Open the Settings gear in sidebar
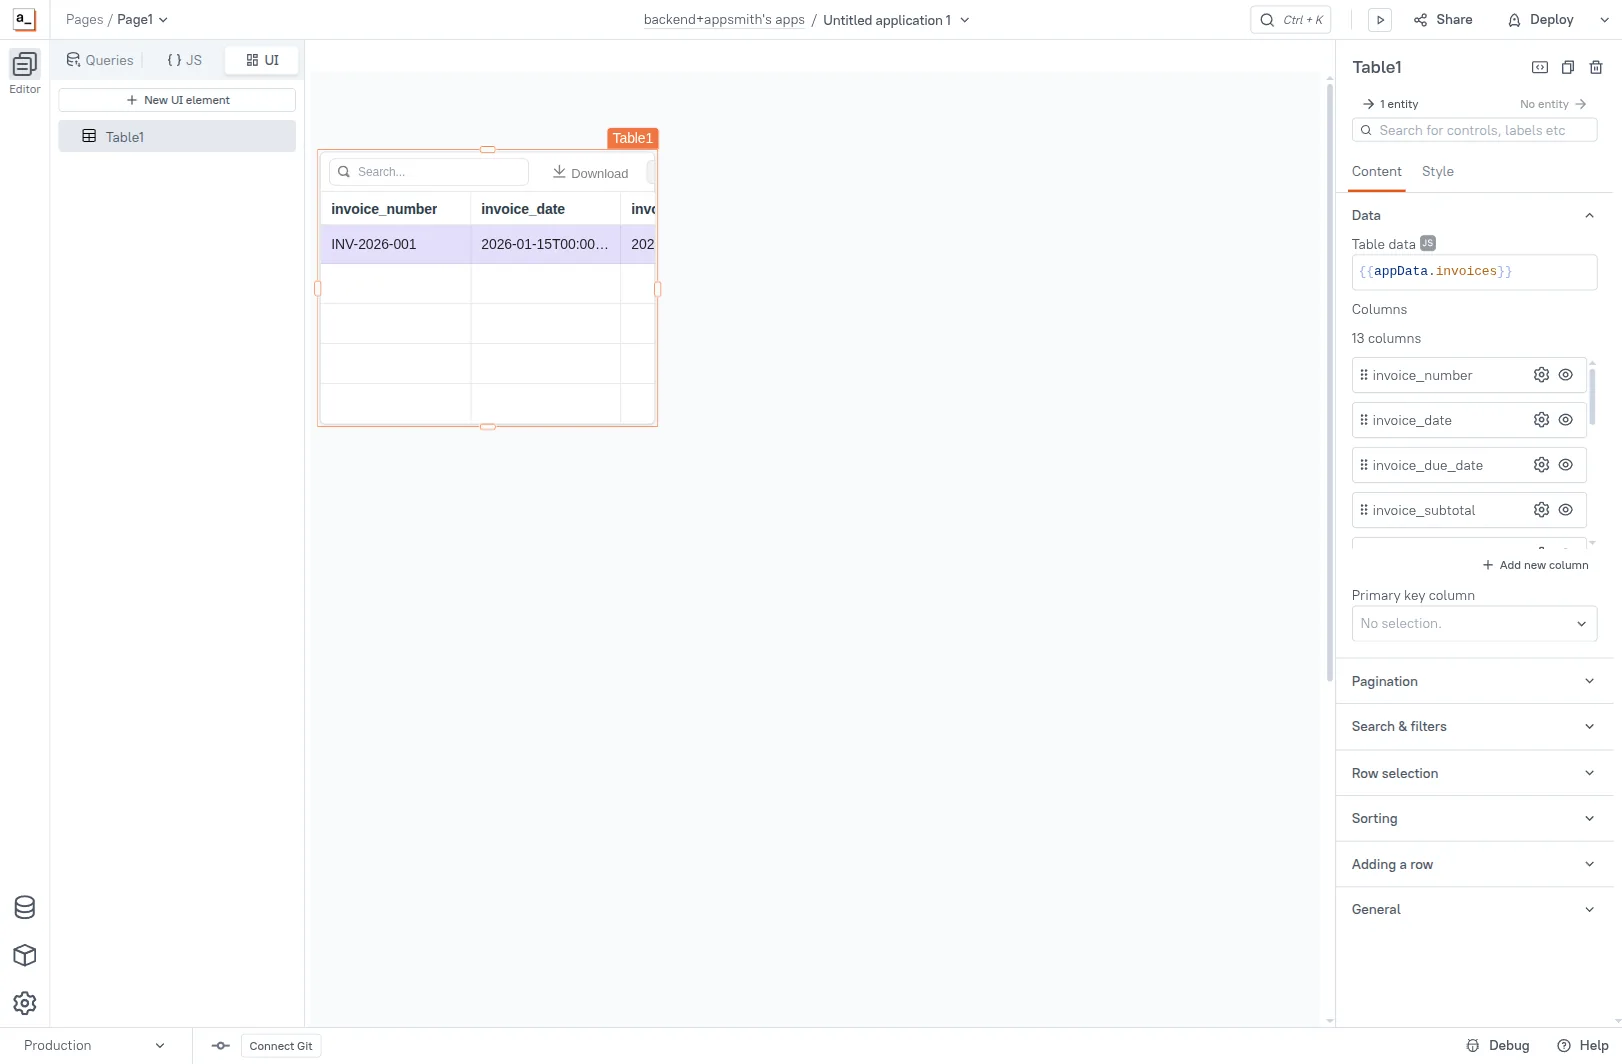Screen dimensions: 1622x1064 click(x=25, y=1003)
